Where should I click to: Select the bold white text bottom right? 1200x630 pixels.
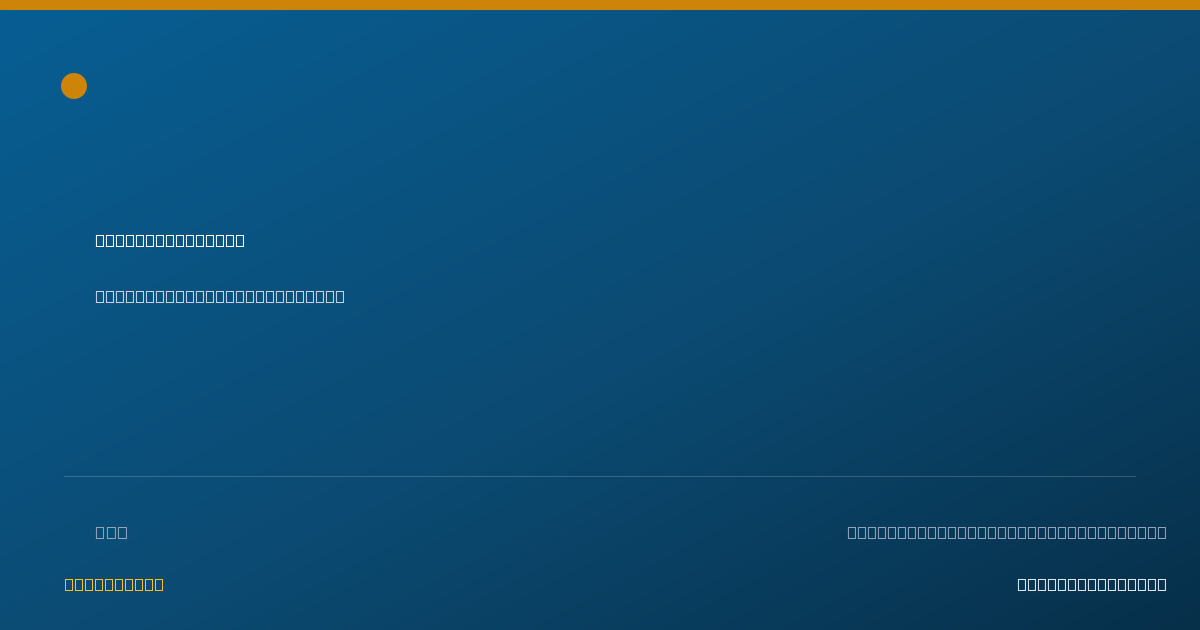[x=1092, y=584]
